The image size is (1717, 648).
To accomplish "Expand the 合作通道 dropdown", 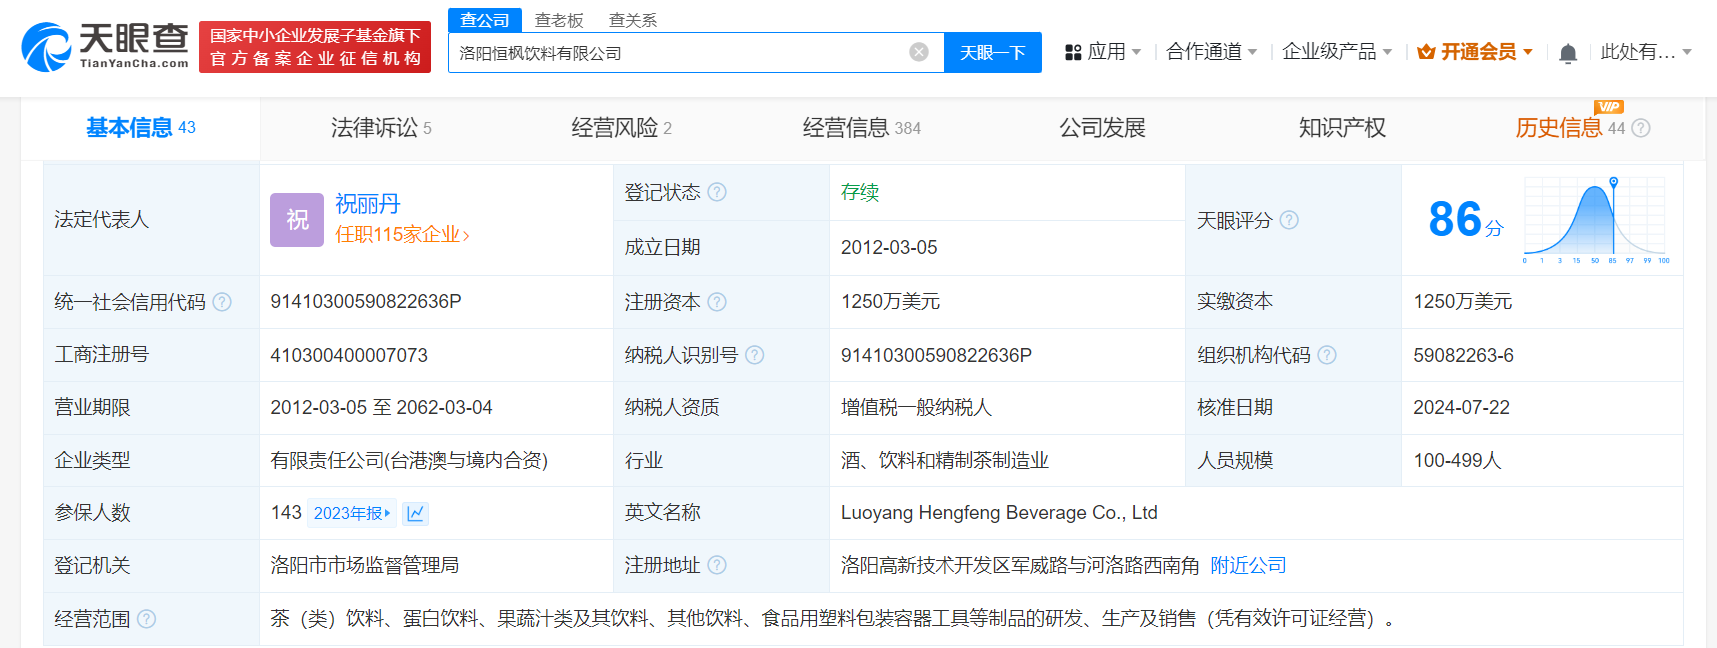I will [x=1211, y=52].
